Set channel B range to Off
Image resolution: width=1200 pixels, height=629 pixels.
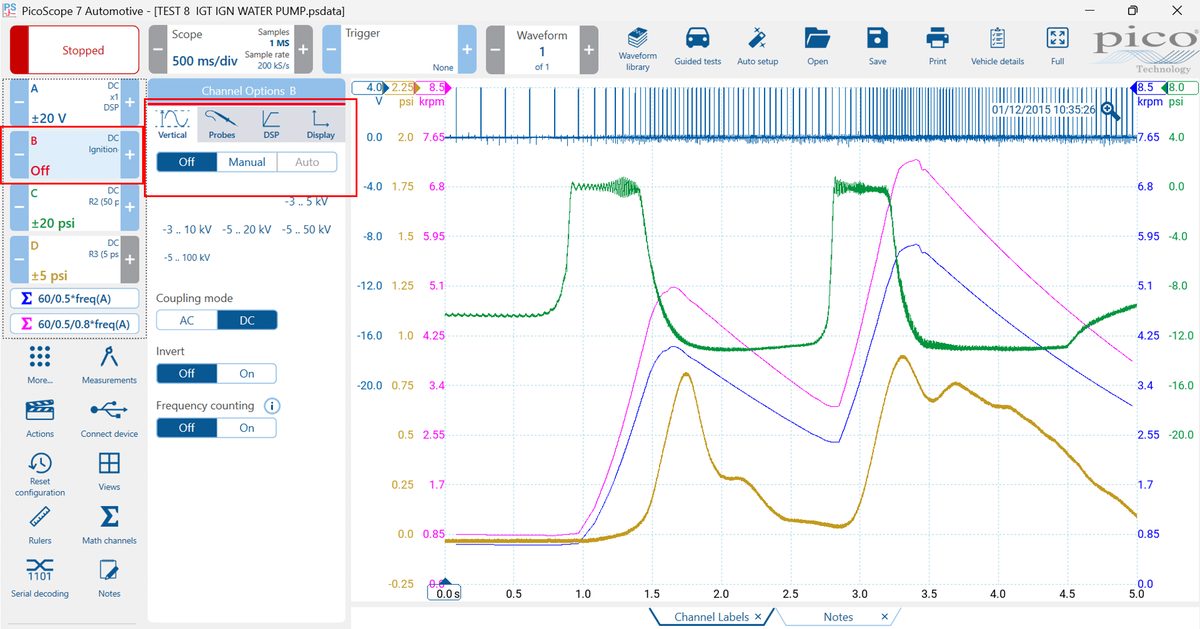(186, 162)
